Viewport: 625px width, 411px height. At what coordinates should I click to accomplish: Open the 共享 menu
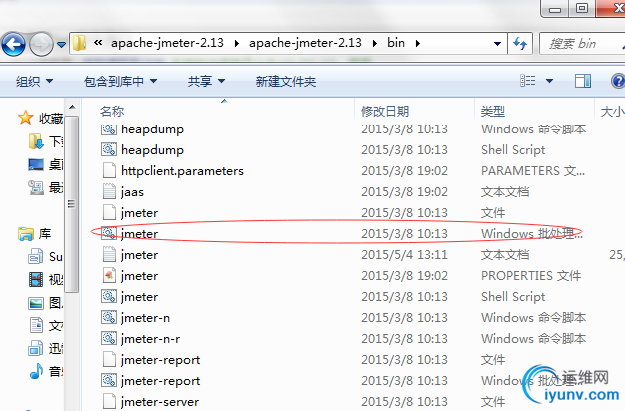point(206,81)
